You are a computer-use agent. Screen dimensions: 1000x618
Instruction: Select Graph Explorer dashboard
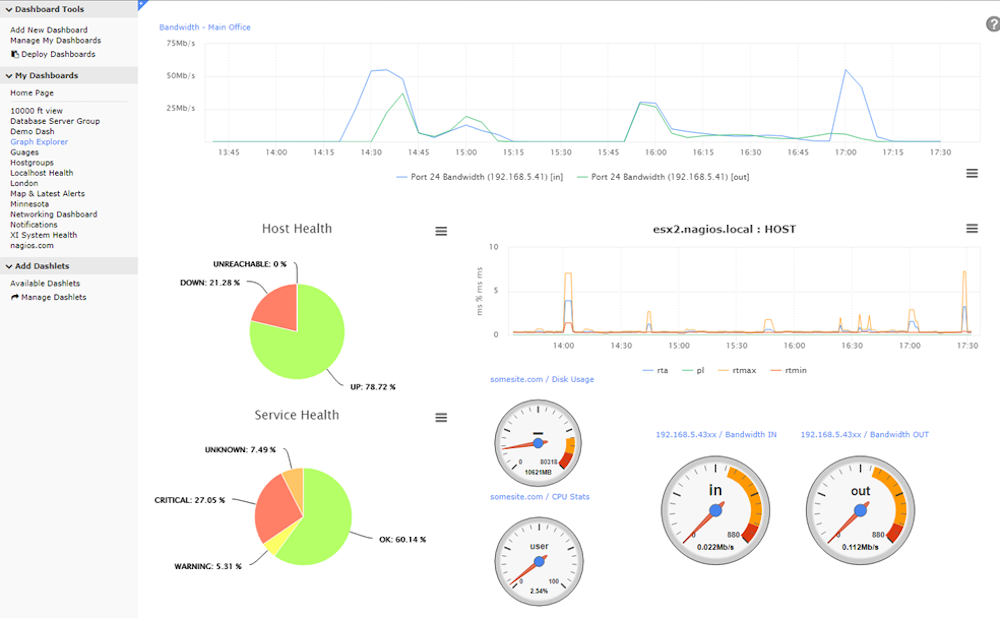[x=39, y=142]
